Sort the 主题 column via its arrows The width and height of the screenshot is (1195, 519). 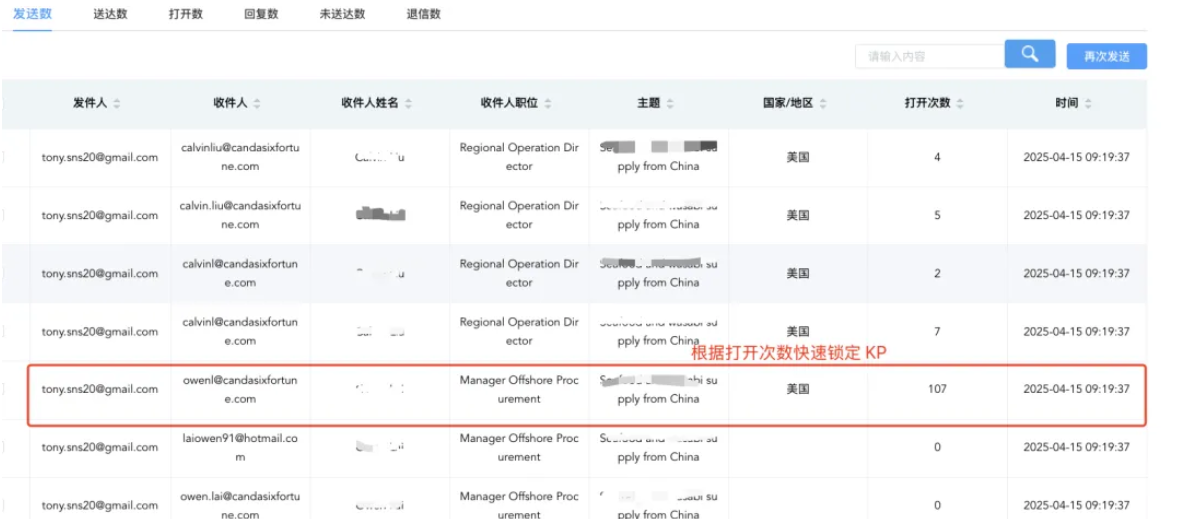(x=669, y=104)
